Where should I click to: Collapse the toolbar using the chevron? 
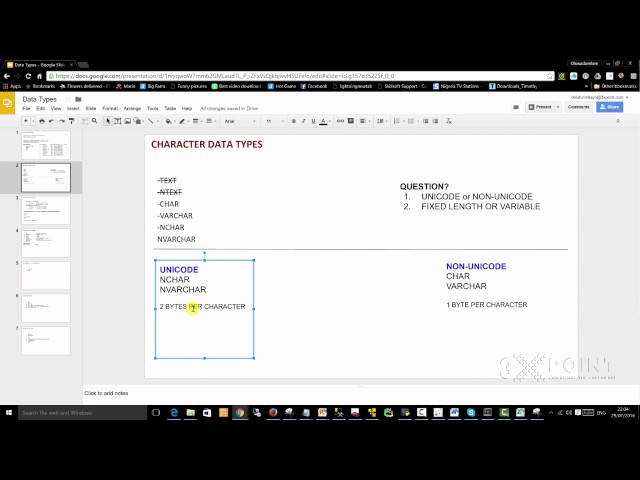[618, 121]
